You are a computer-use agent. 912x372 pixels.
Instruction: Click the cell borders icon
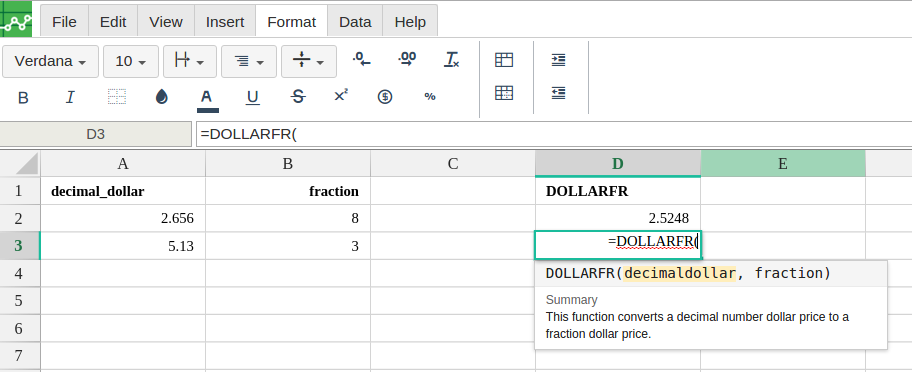(x=117, y=97)
